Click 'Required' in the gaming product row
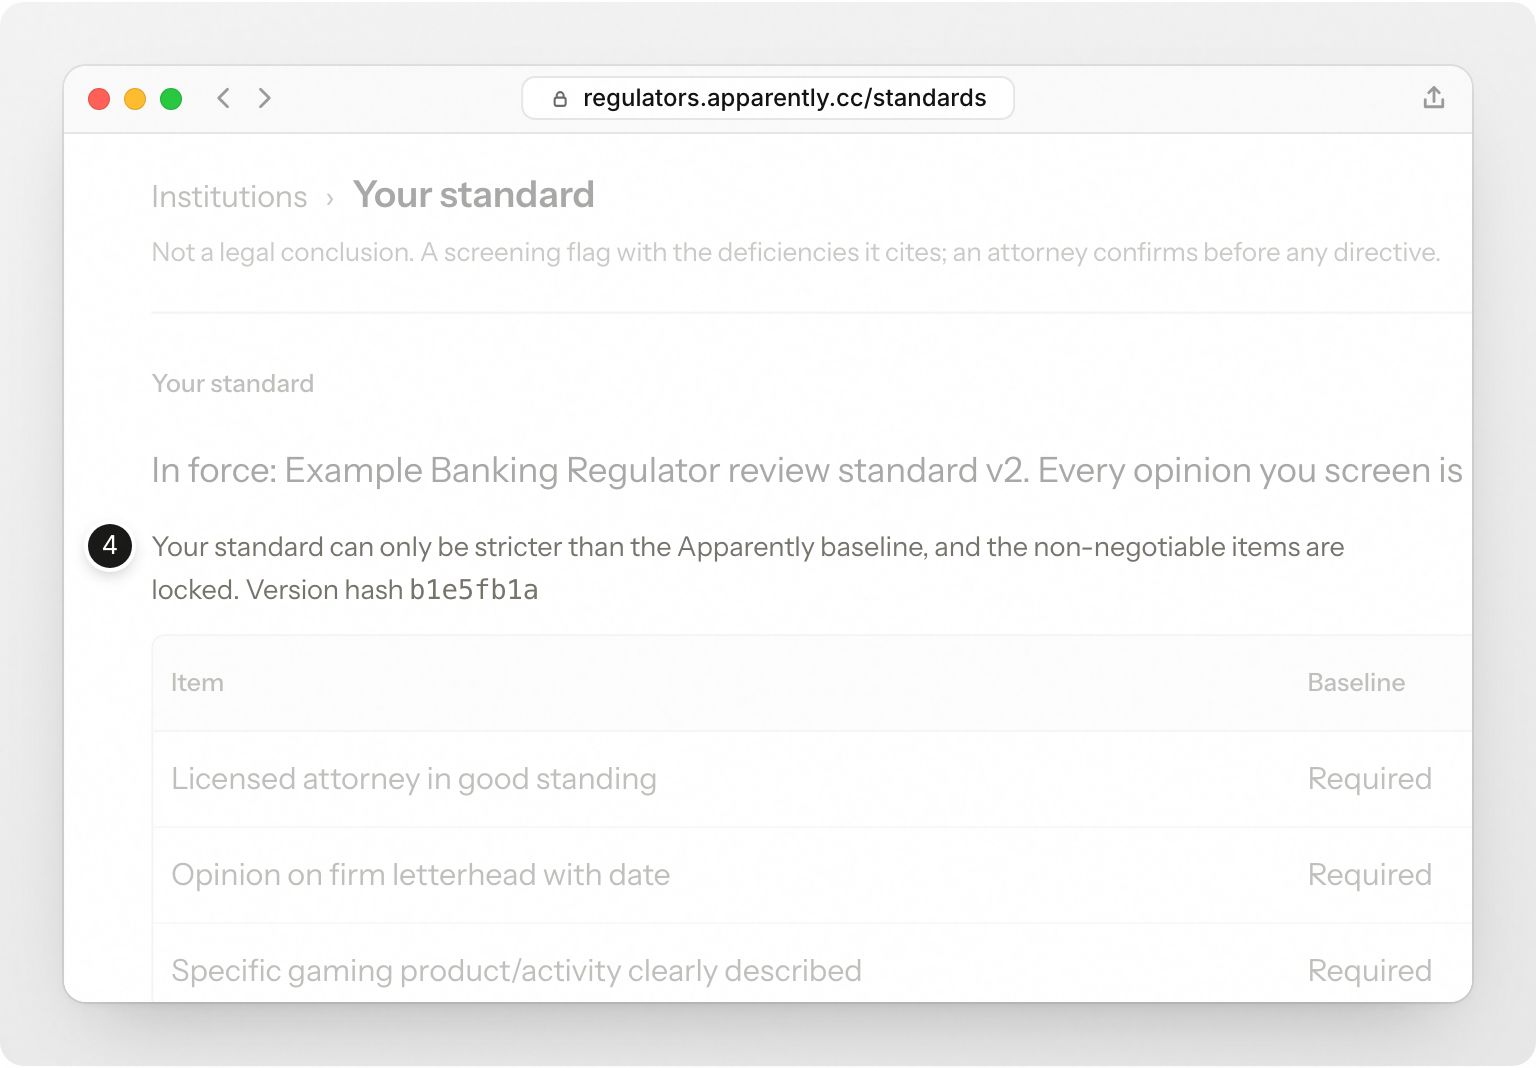 [1370, 971]
